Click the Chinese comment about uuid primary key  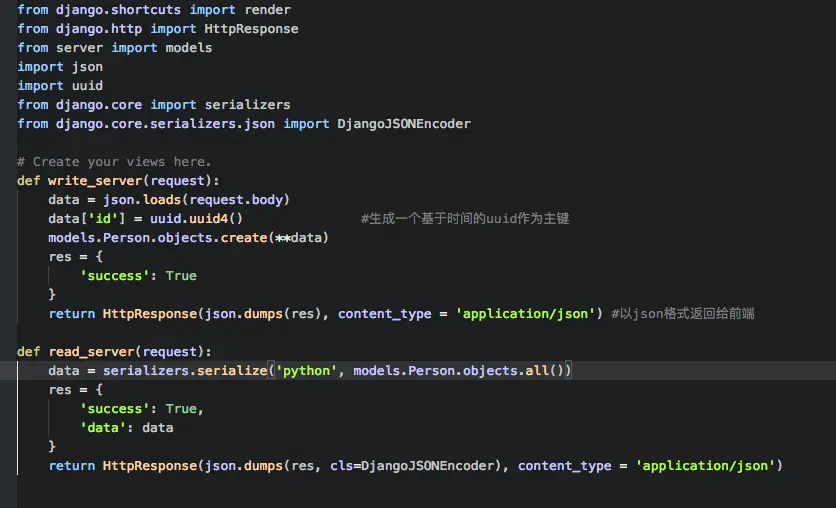click(465, 219)
